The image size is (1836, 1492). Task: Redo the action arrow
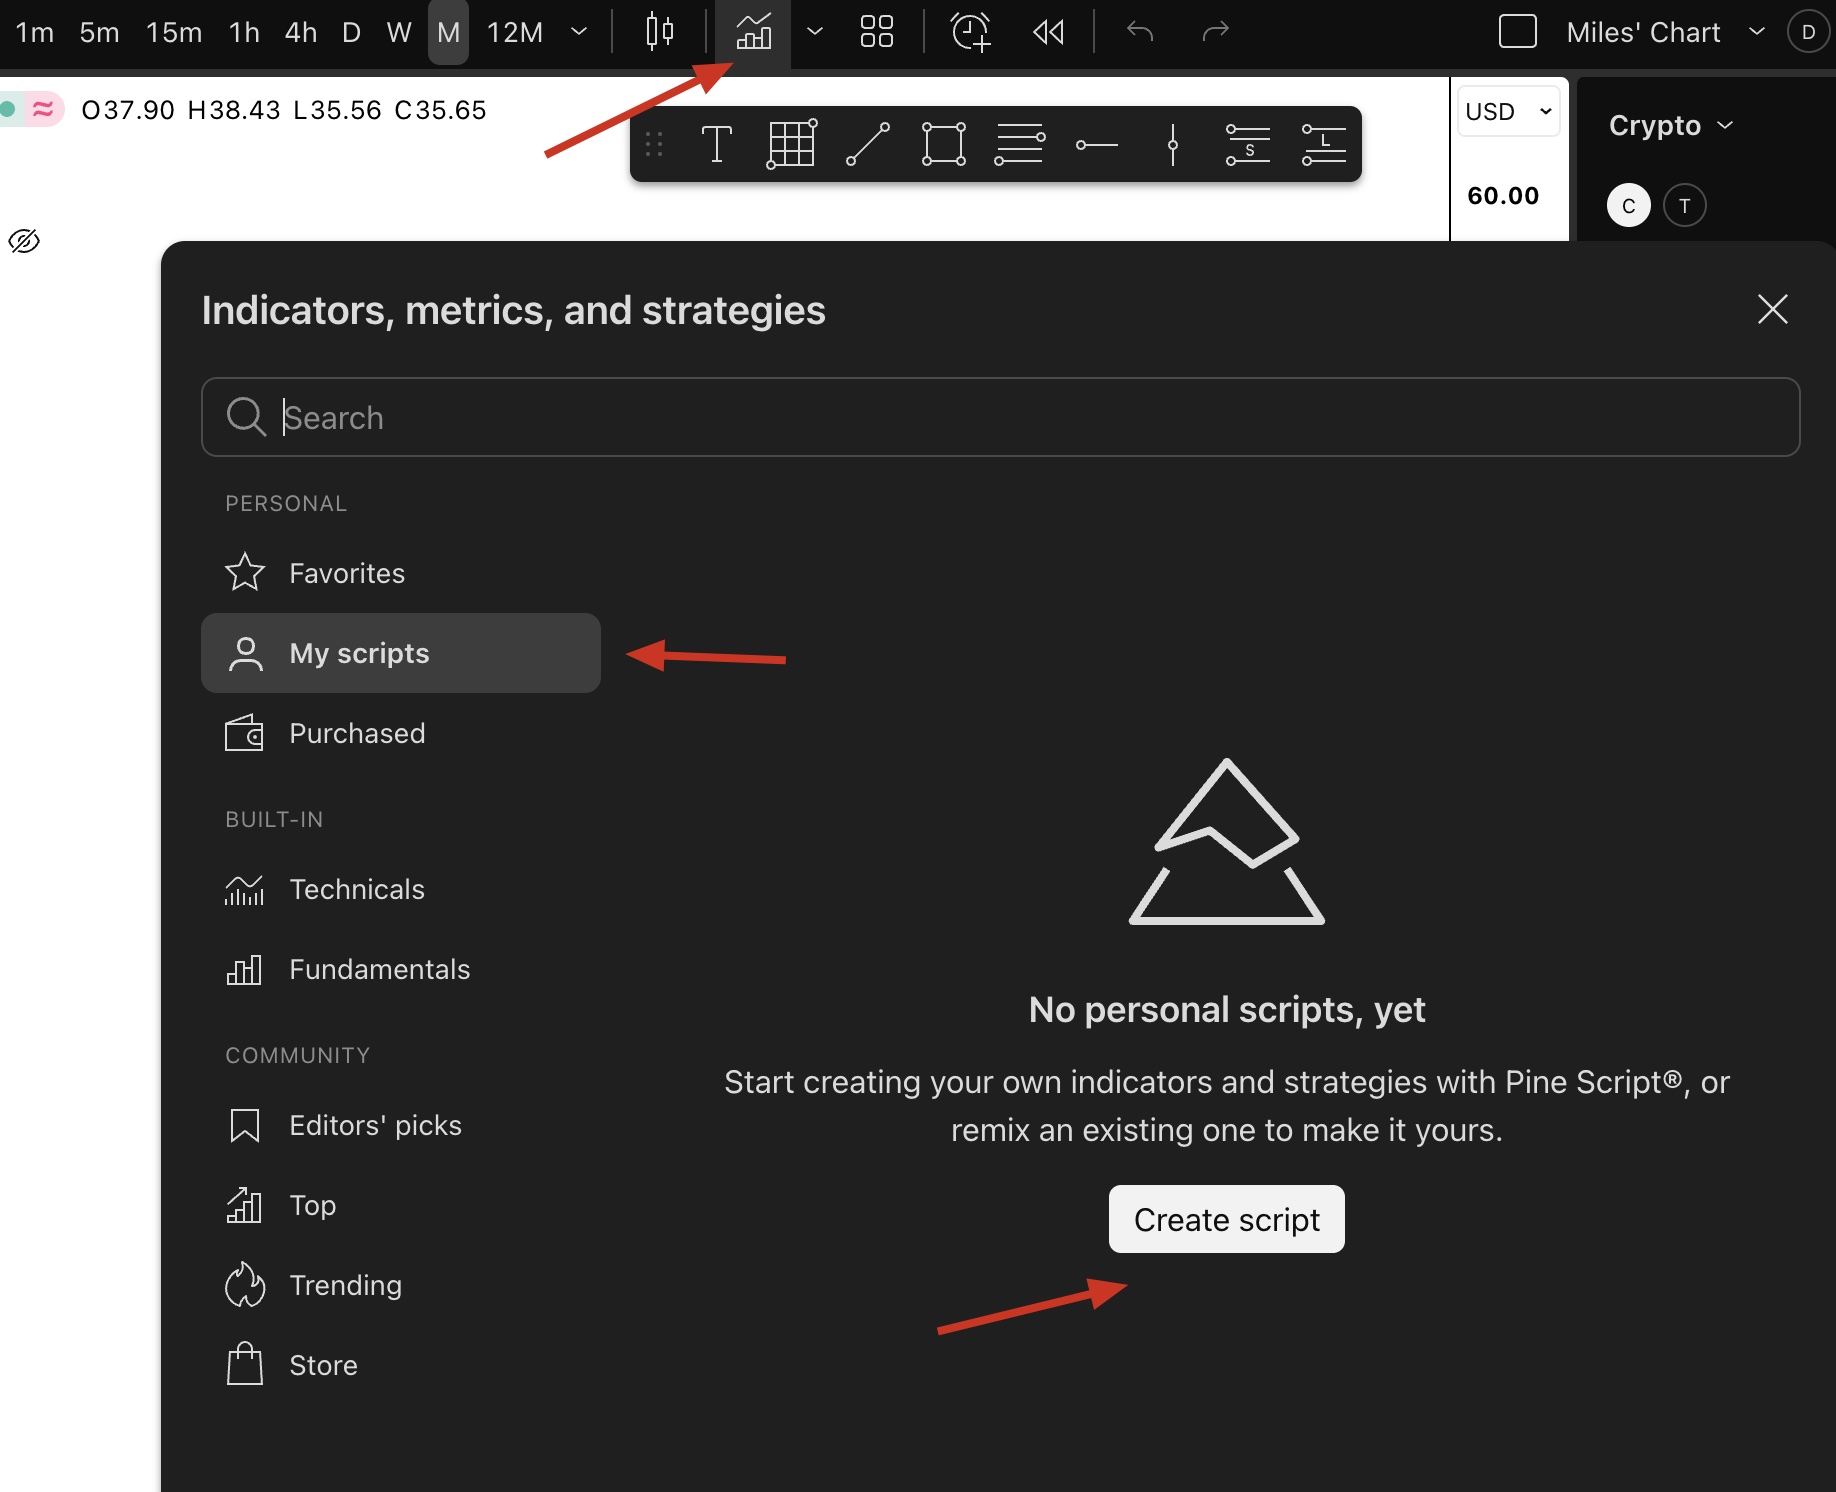(1215, 32)
